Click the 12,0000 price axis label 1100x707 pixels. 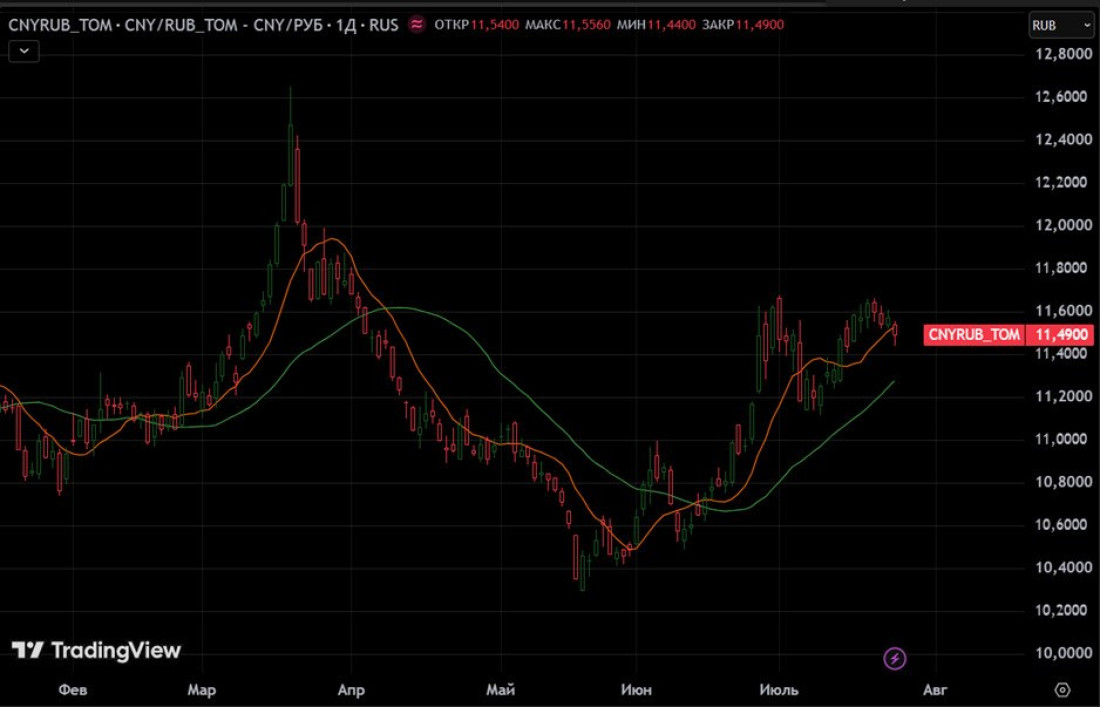[x=1064, y=225]
